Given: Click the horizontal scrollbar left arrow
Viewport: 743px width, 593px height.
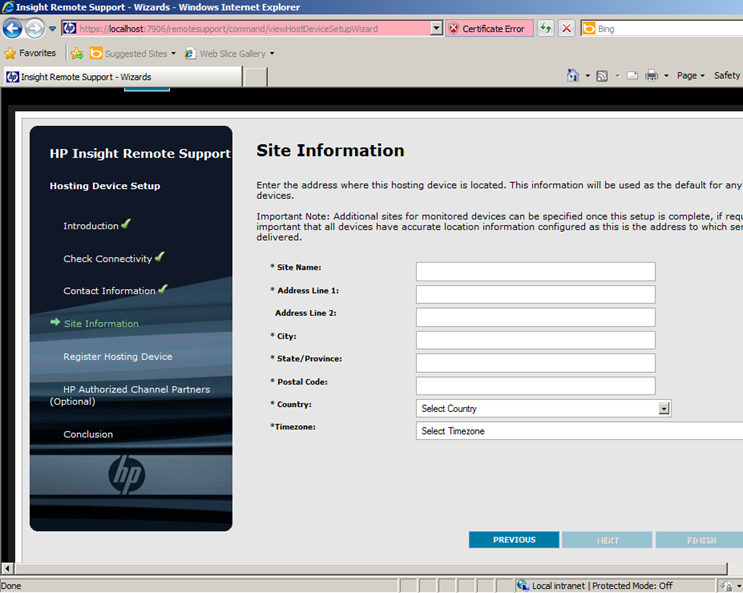Looking at the screenshot, I should click(8, 568).
